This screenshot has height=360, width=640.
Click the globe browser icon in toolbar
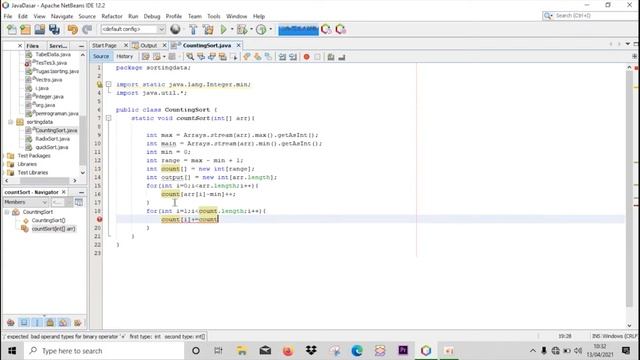pyautogui.click(x=175, y=29)
